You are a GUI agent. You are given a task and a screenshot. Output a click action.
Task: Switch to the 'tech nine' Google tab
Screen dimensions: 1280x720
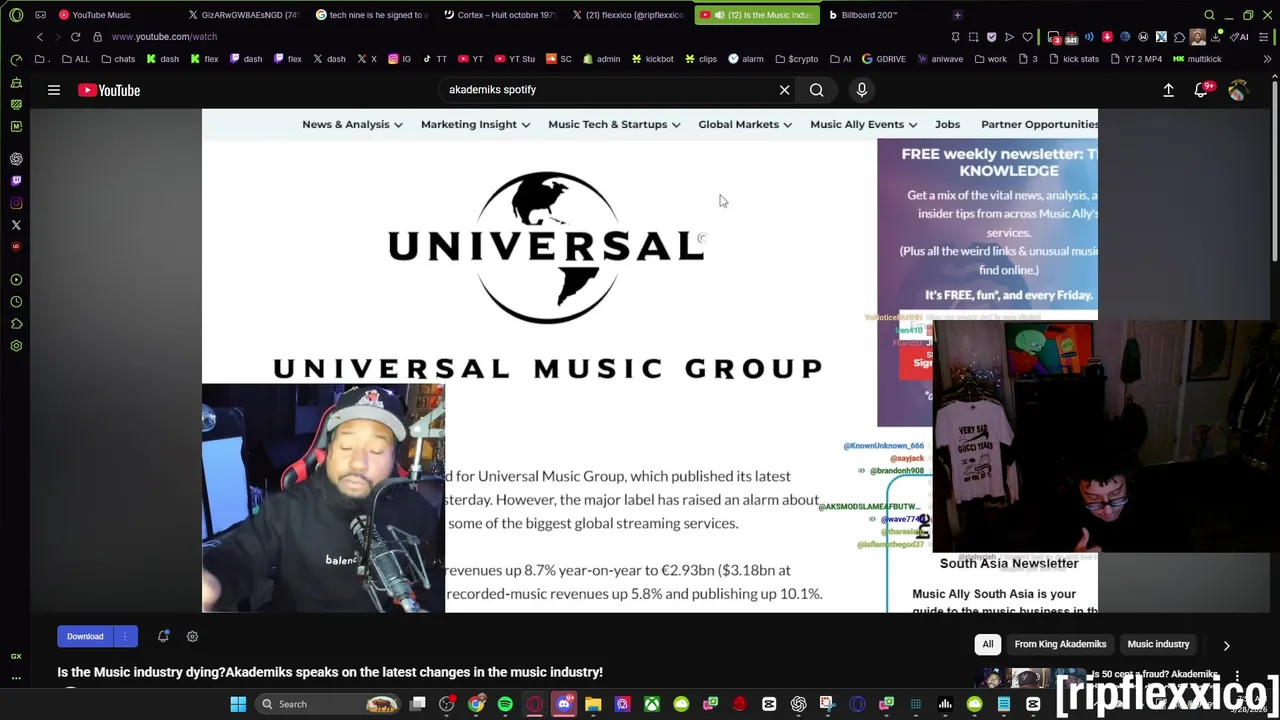(373, 15)
